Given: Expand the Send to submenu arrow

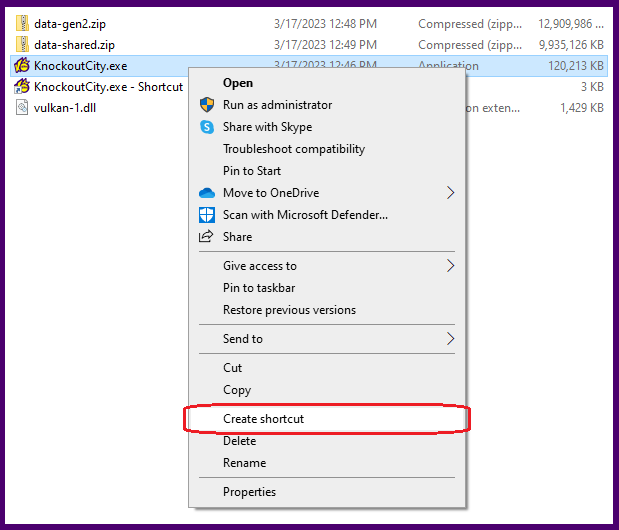Looking at the screenshot, I should coord(450,339).
